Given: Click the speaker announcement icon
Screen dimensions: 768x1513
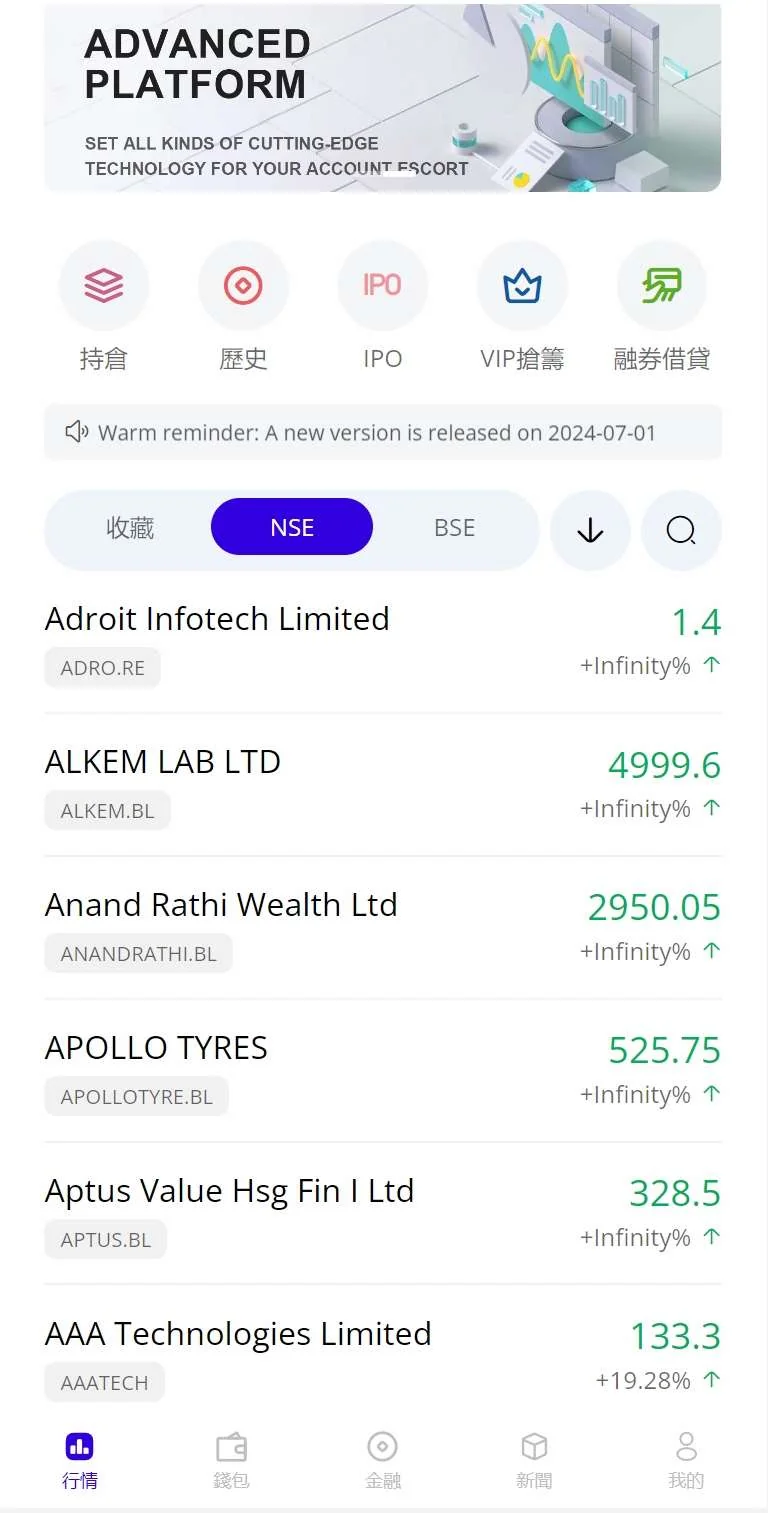Looking at the screenshot, I should tap(77, 432).
